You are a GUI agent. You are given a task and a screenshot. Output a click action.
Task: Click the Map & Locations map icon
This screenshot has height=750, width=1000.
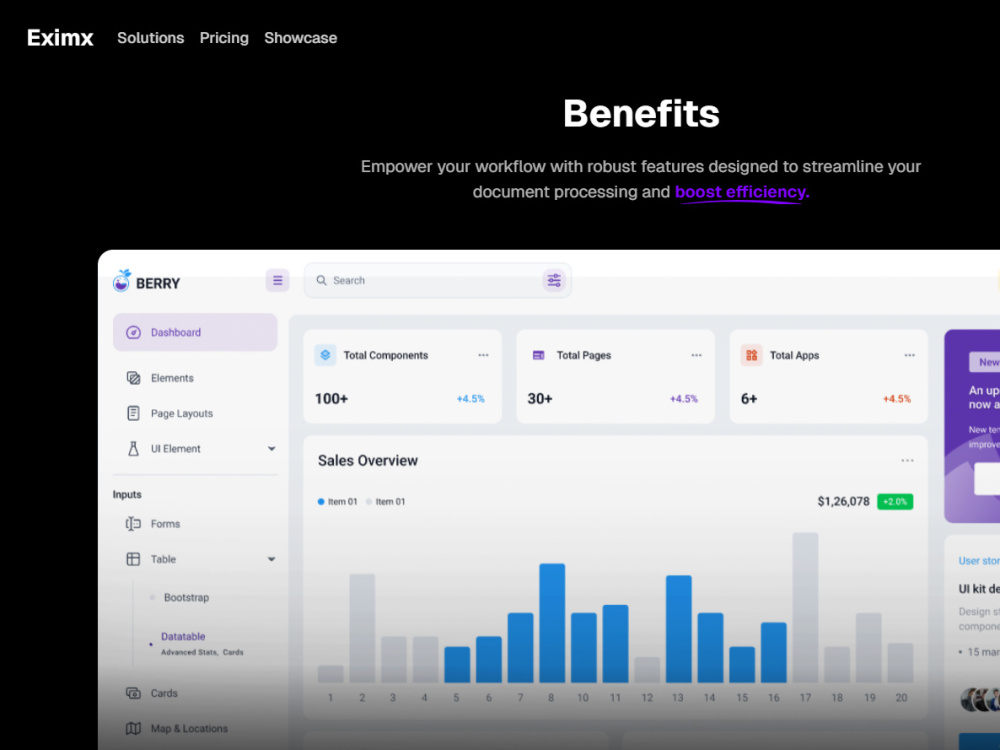point(133,728)
